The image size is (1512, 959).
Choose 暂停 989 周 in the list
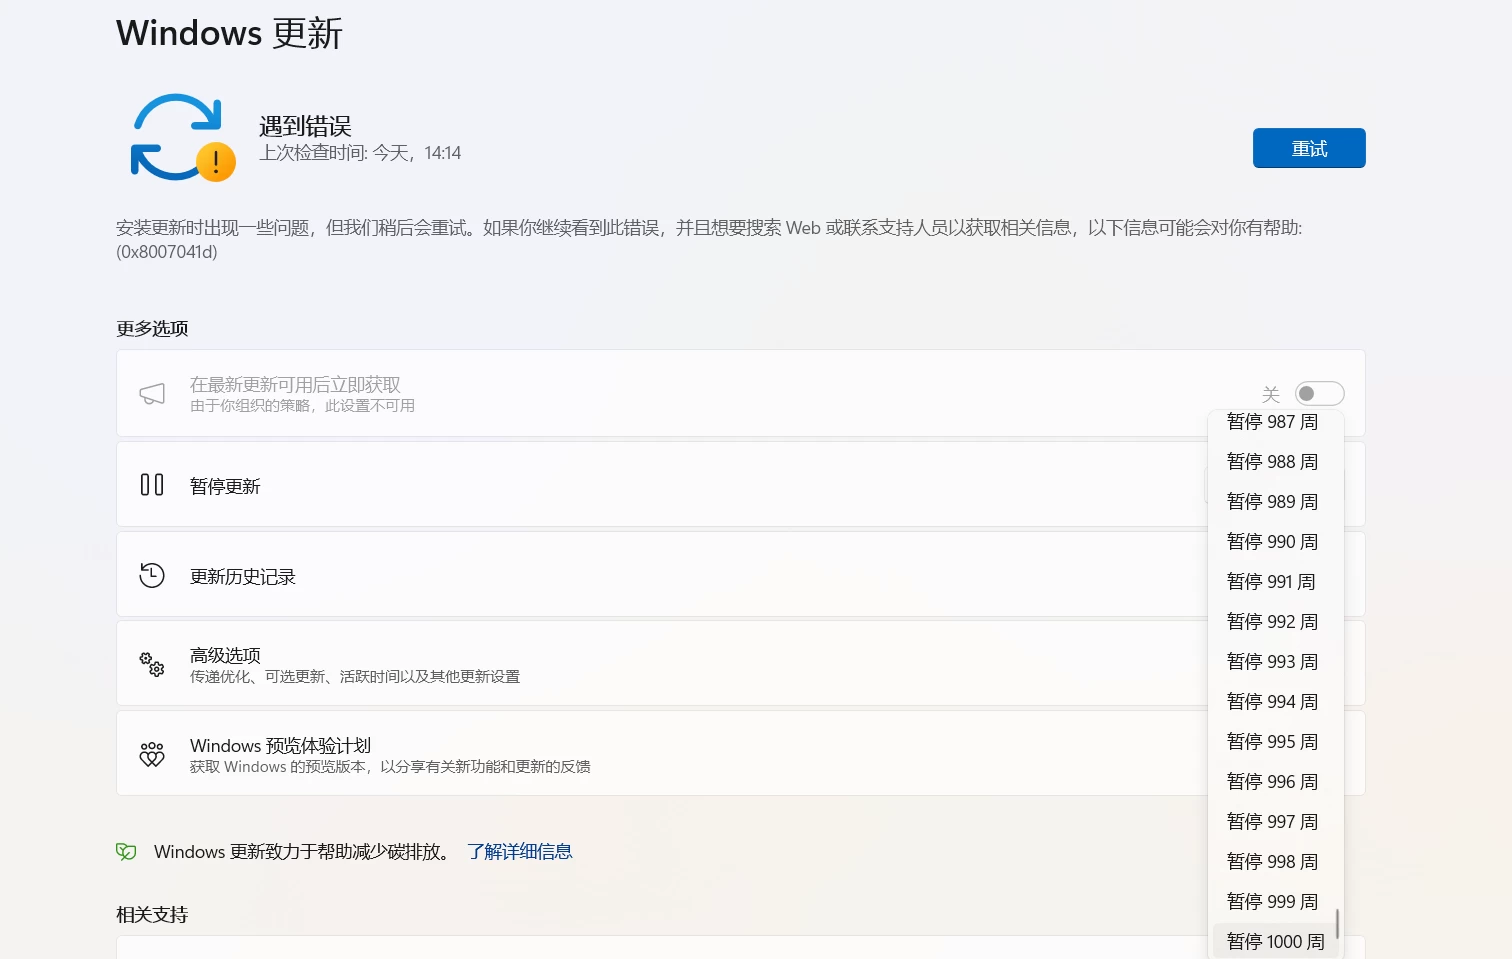(x=1272, y=502)
